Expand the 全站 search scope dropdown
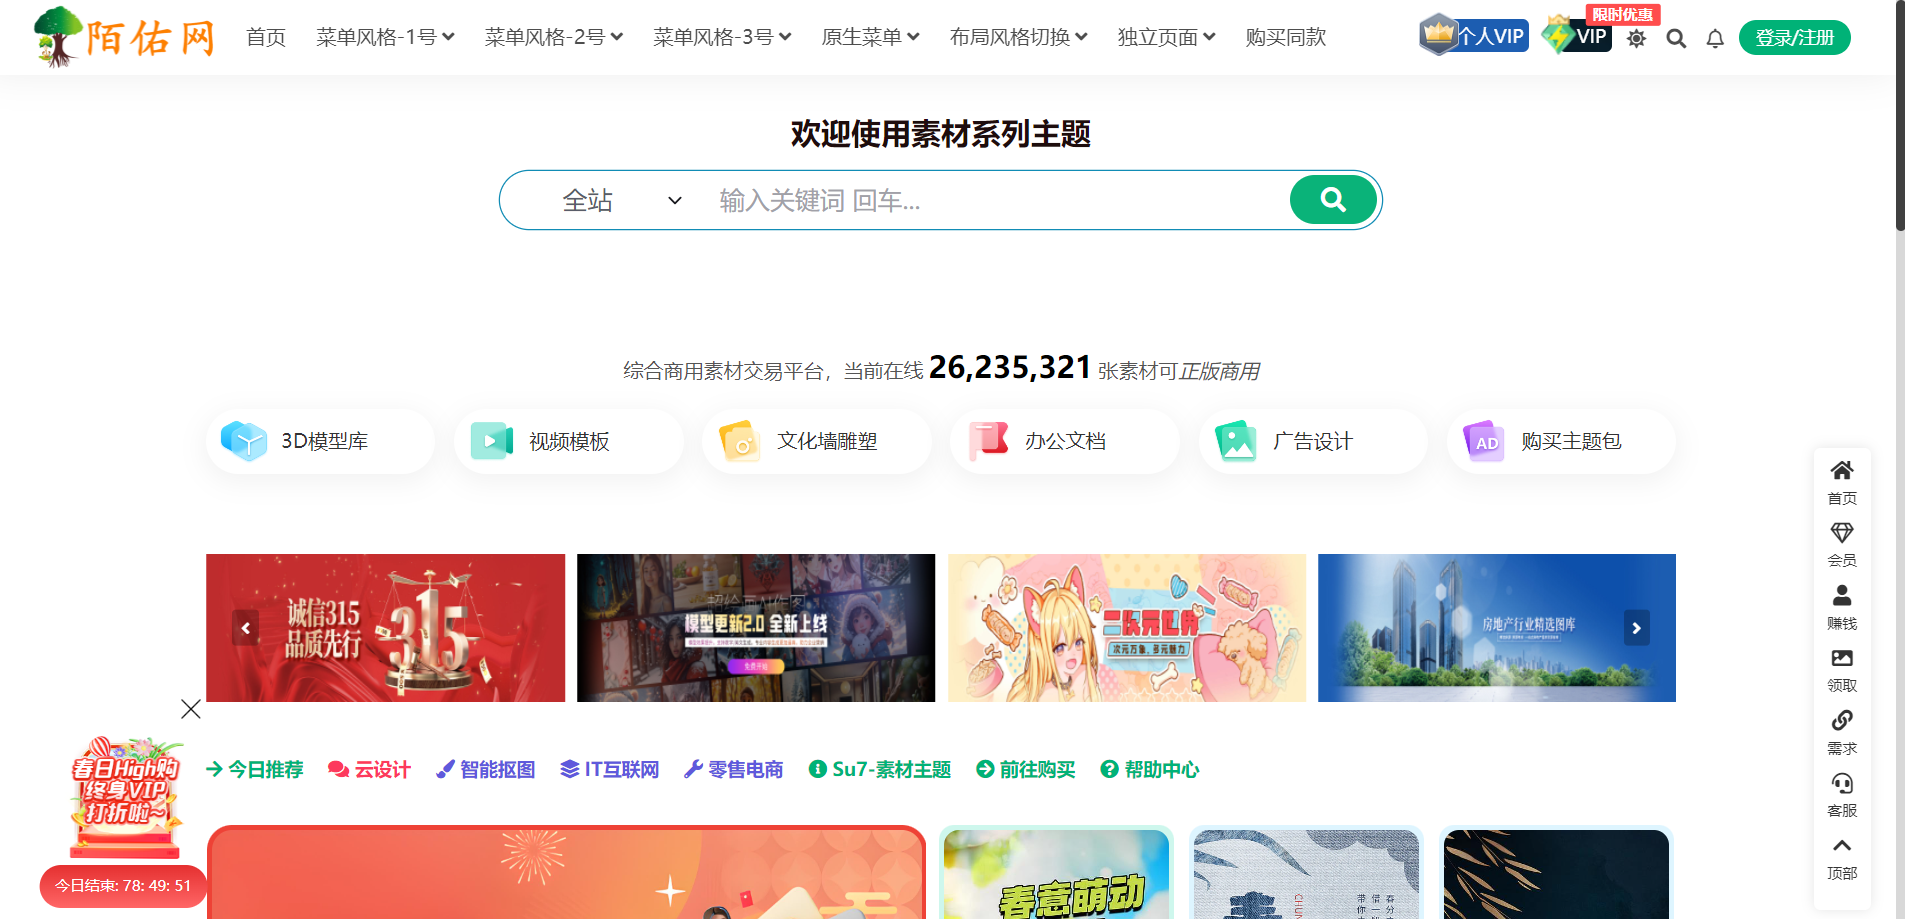 click(621, 201)
